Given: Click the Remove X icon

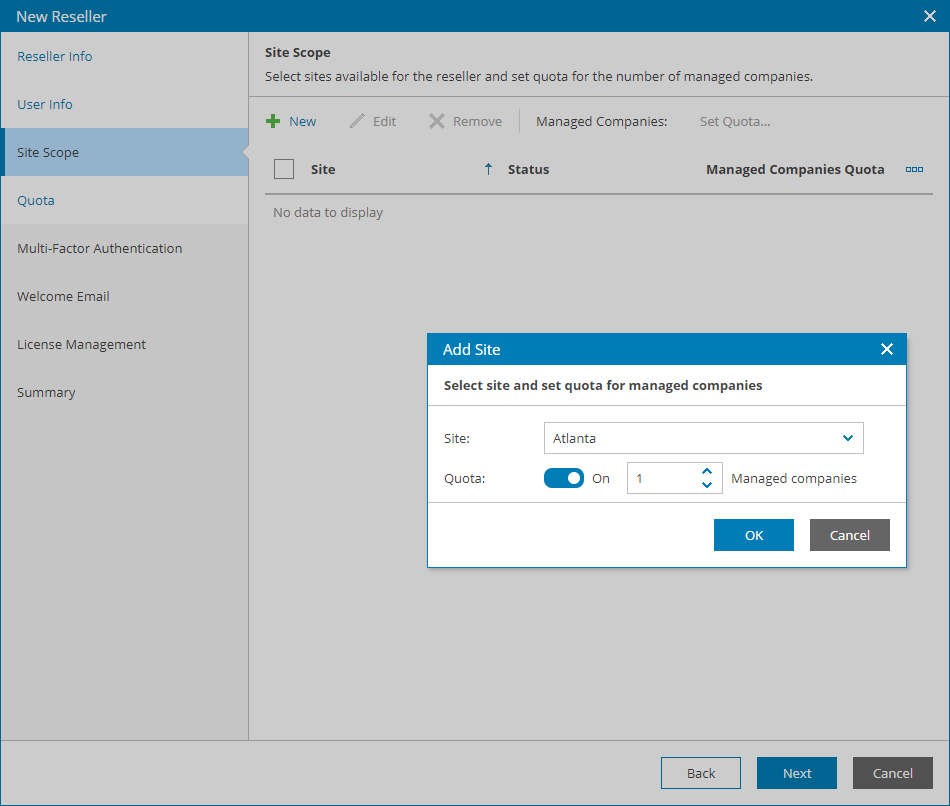Looking at the screenshot, I should 437,121.
